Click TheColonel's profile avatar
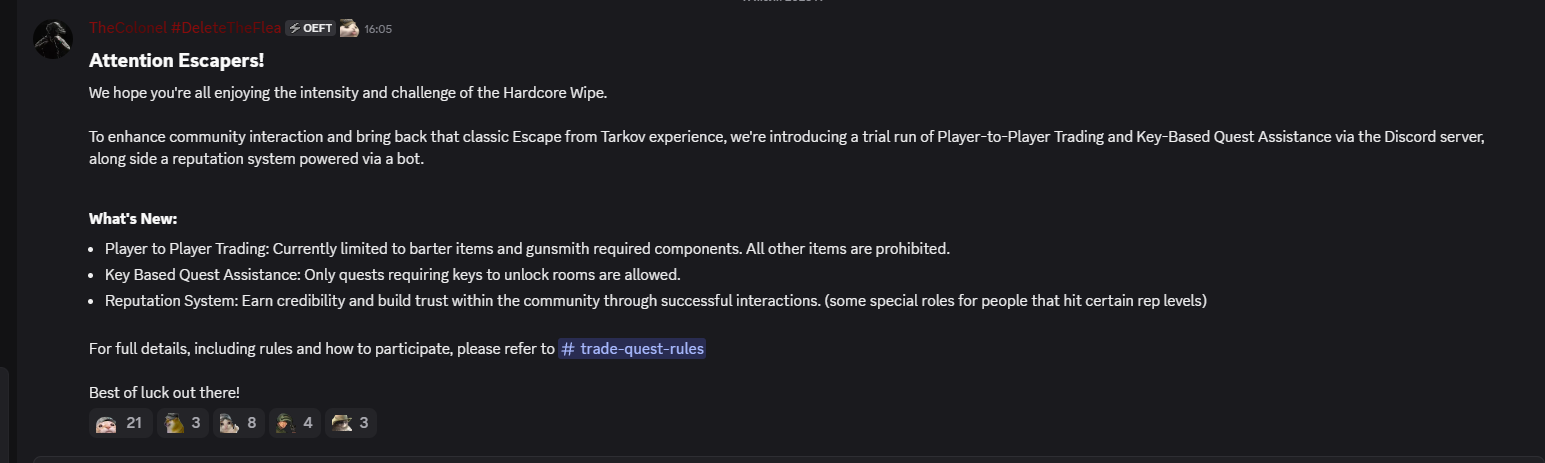Viewport: 1545px width, 463px height. pos(53,39)
